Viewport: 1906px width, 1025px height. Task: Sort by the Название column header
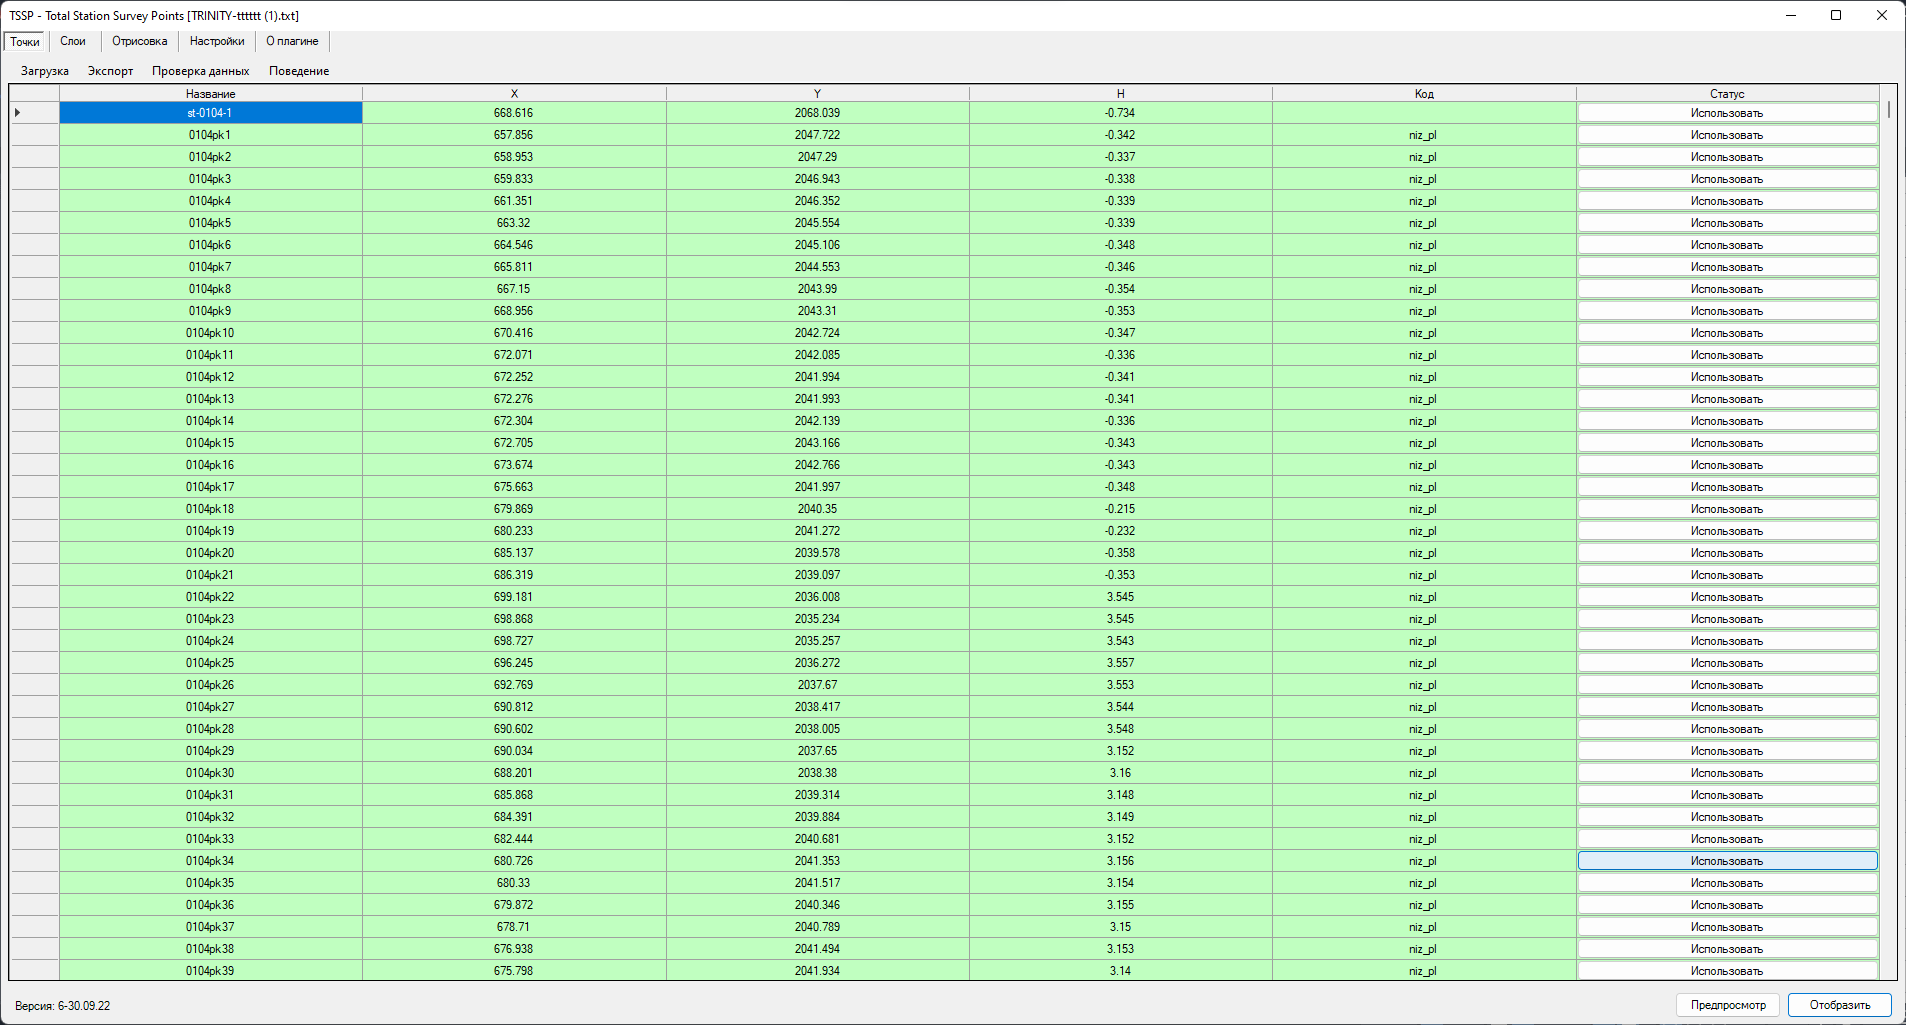pyautogui.click(x=211, y=93)
